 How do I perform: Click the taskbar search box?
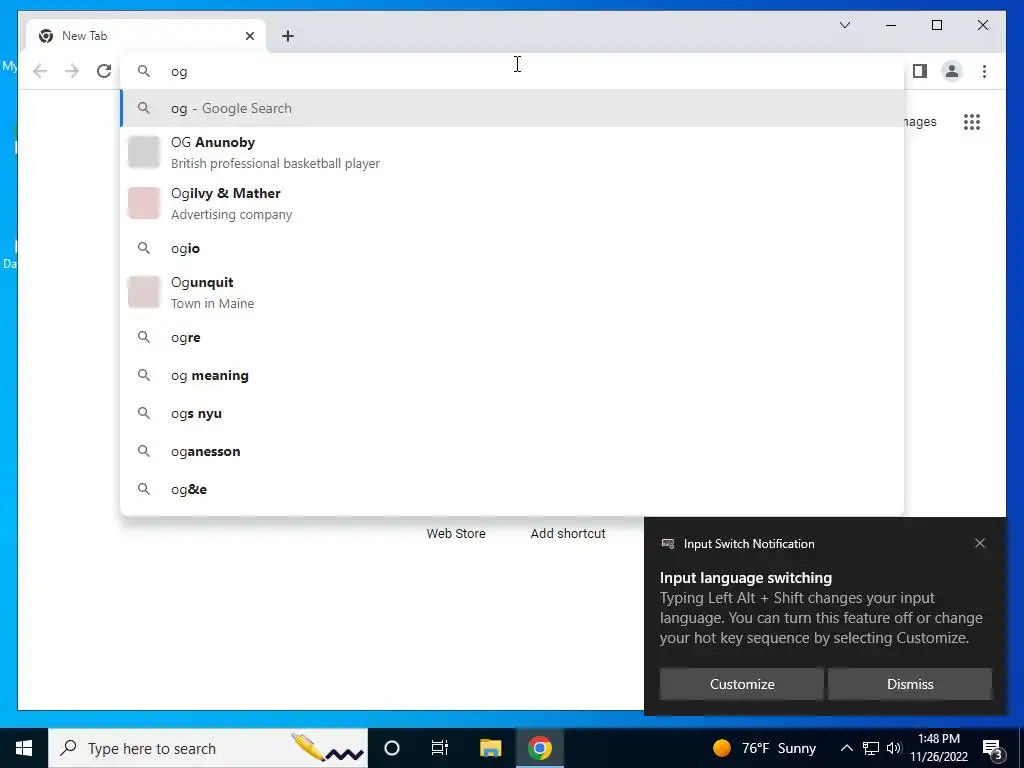208,748
